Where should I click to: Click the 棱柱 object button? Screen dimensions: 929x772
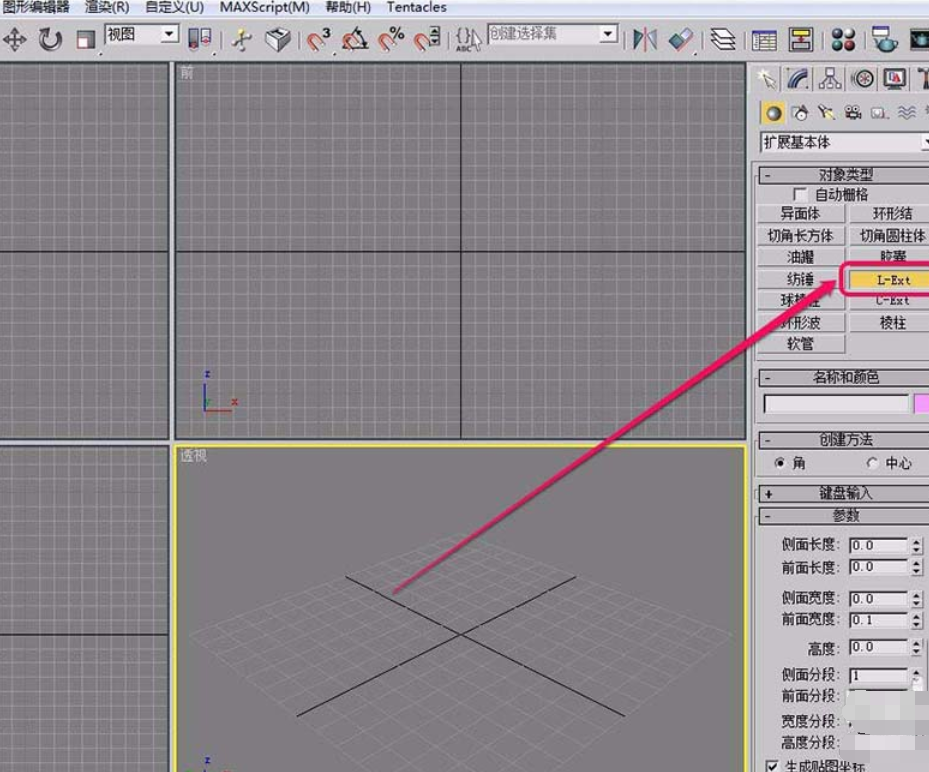pyautogui.click(x=890, y=323)
